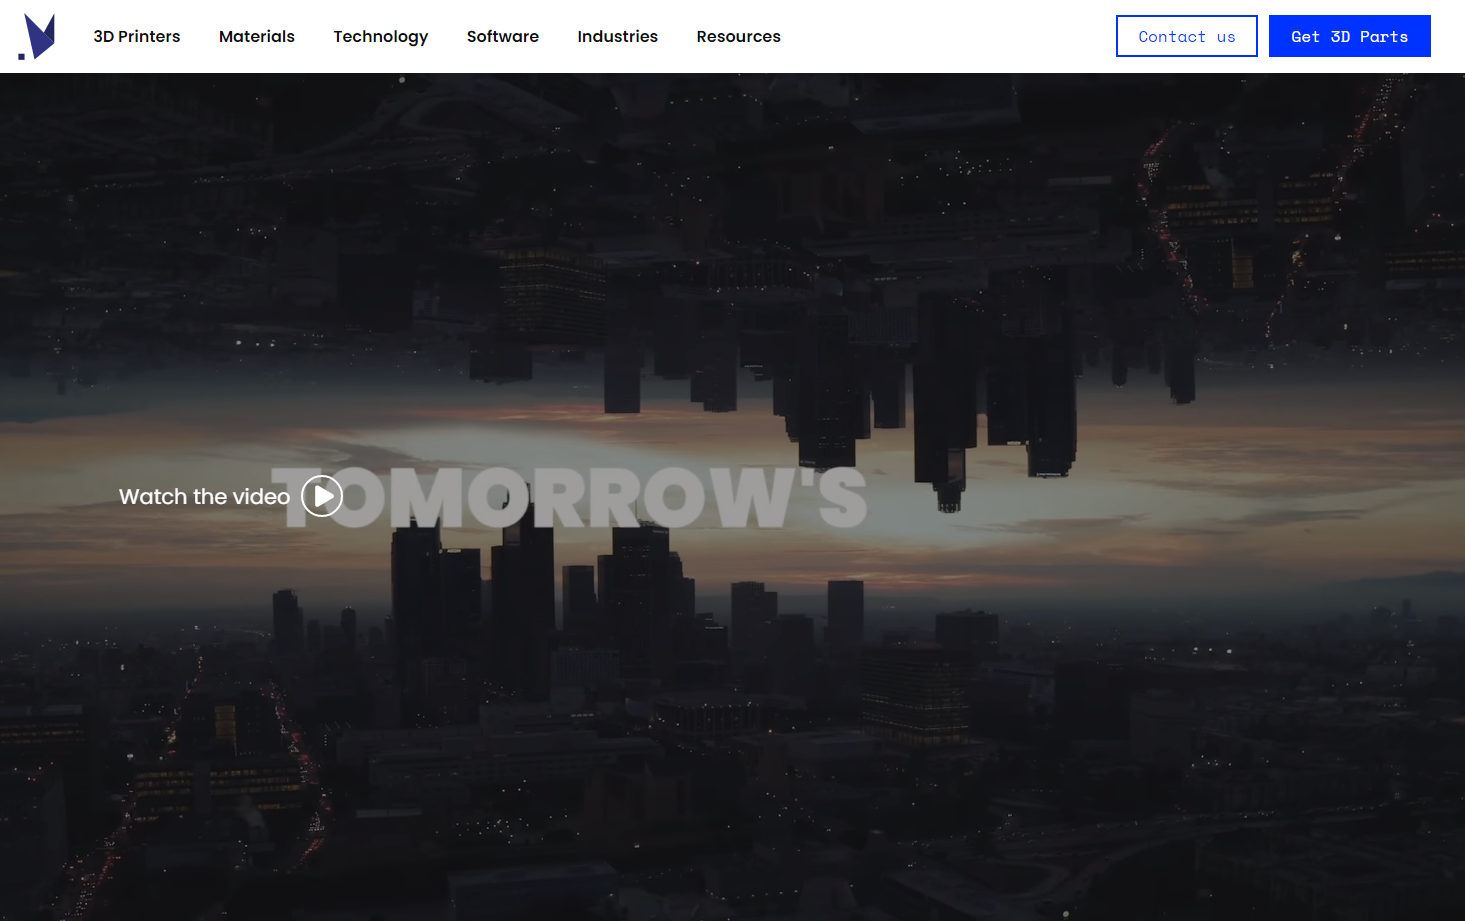
Task: Click the TOMORROW'S headline text
Action: pos(600,497)
